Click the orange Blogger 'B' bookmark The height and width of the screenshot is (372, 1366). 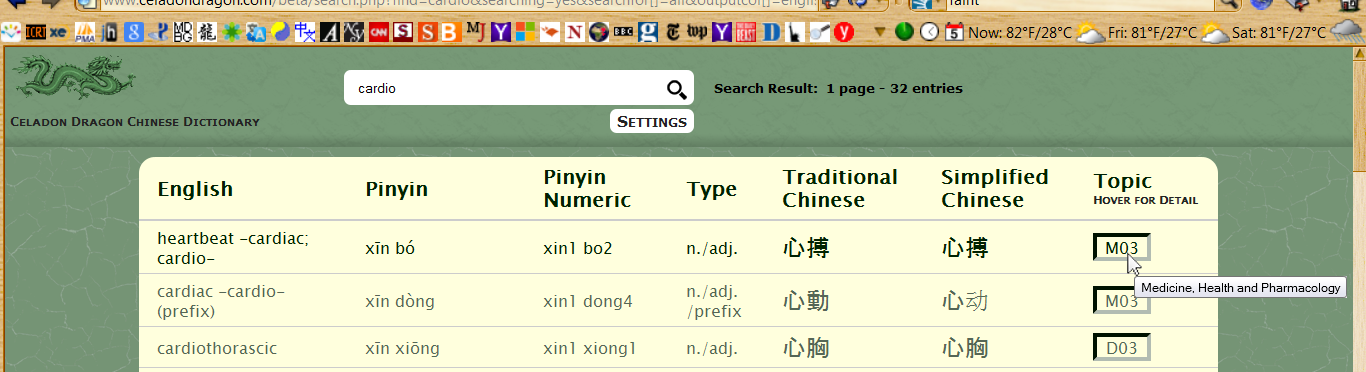[451, 32]
